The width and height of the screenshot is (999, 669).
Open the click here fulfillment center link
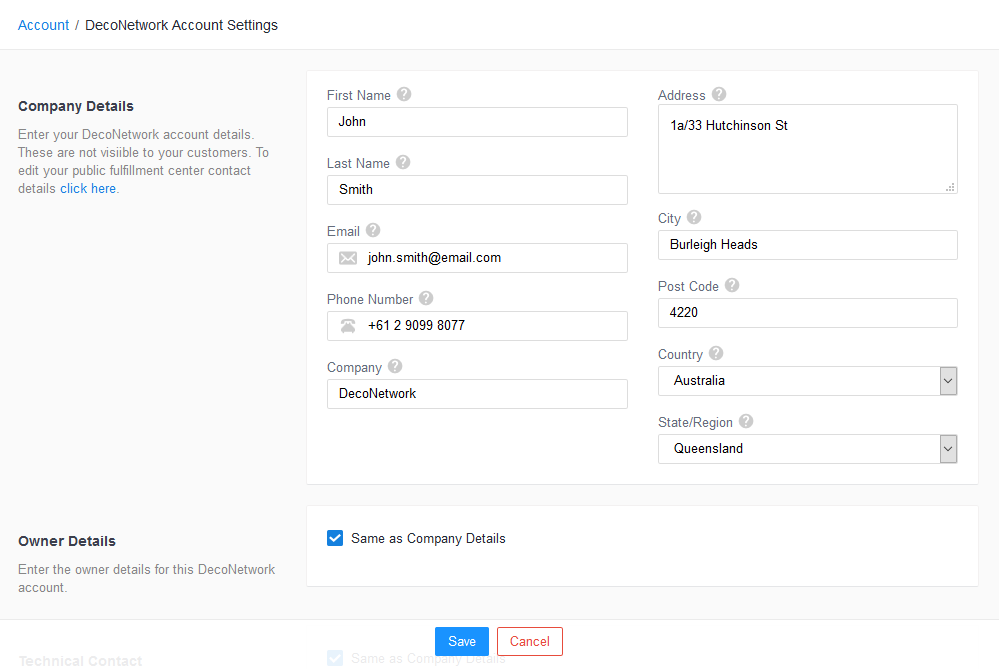88,188
